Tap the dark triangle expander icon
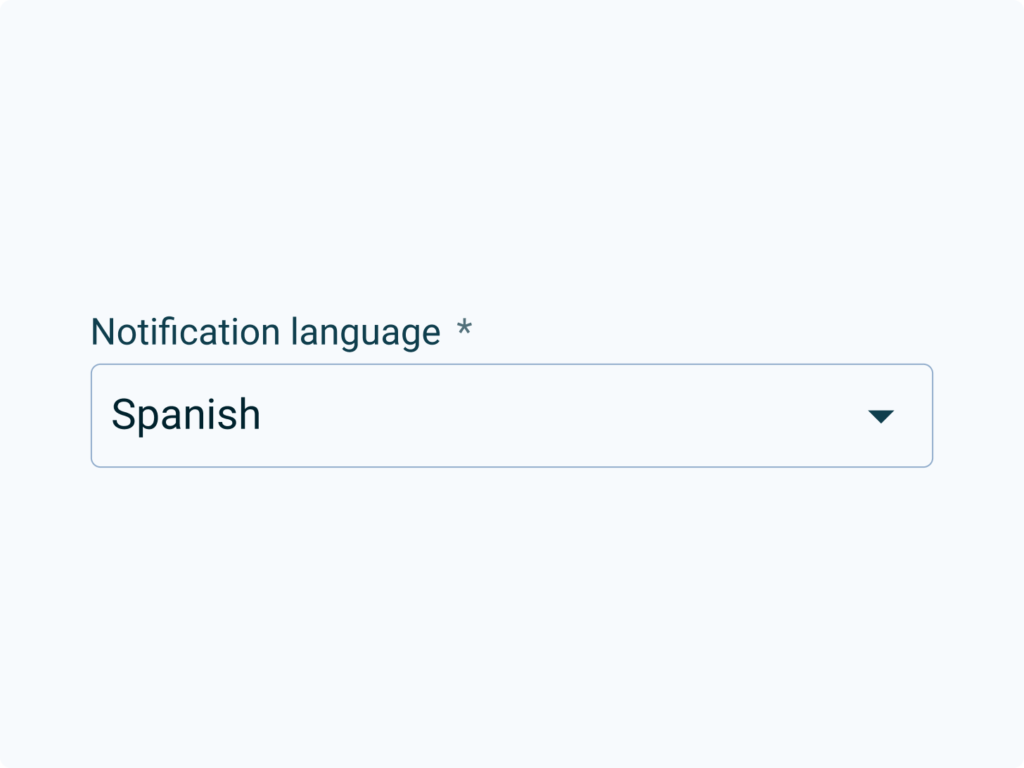Image resolution: width=1024 pixels, height=768 pixels. tap(880, 416)
